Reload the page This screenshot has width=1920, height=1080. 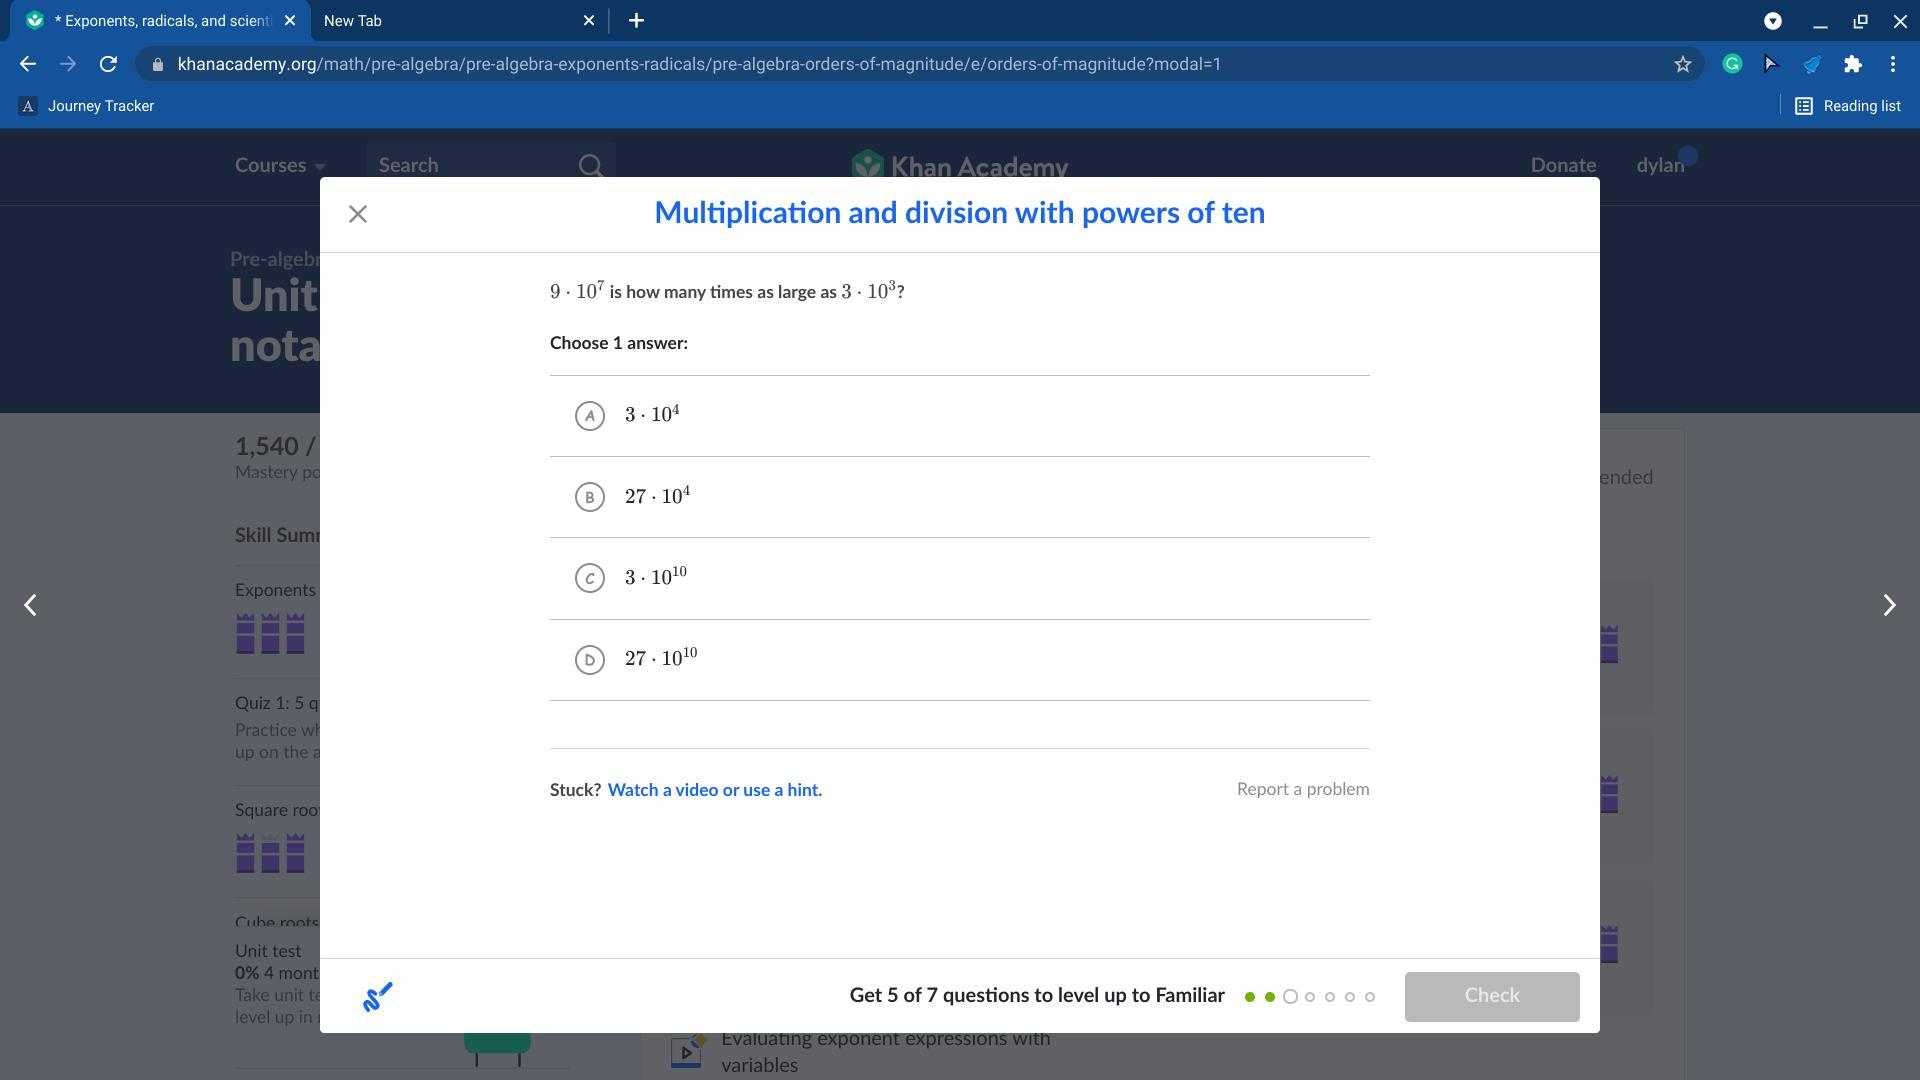[108, 64]
